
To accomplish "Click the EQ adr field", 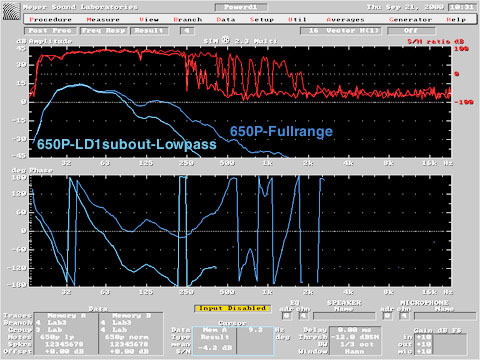I will click(x=286, y=315).
